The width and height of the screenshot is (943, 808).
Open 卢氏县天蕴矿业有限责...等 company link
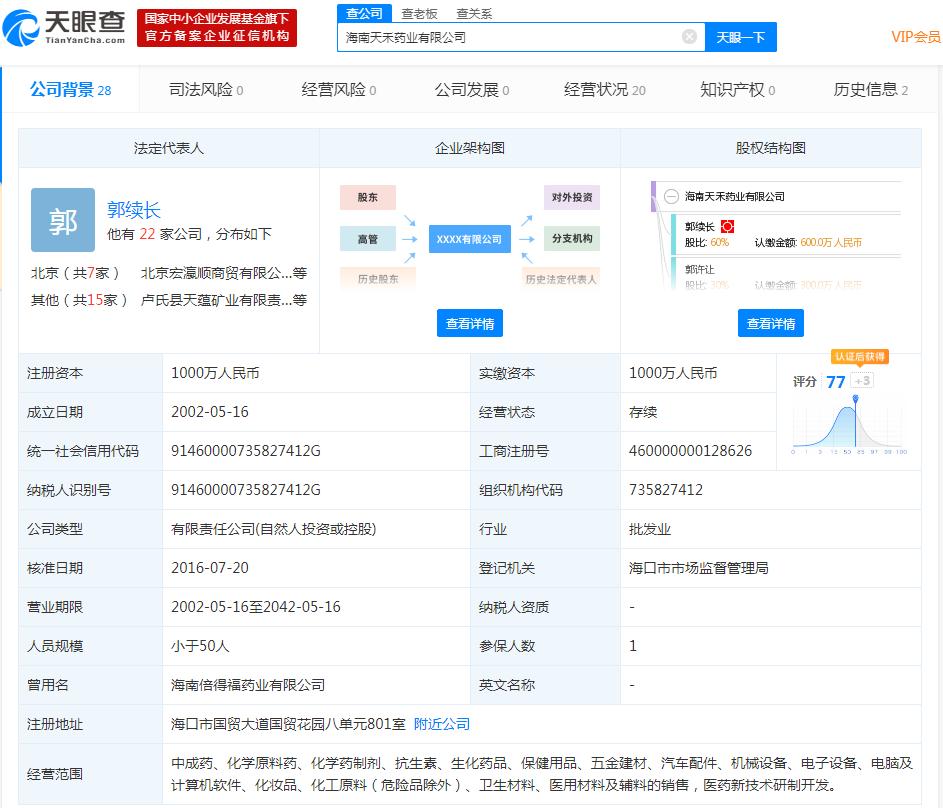coord(224,299)
